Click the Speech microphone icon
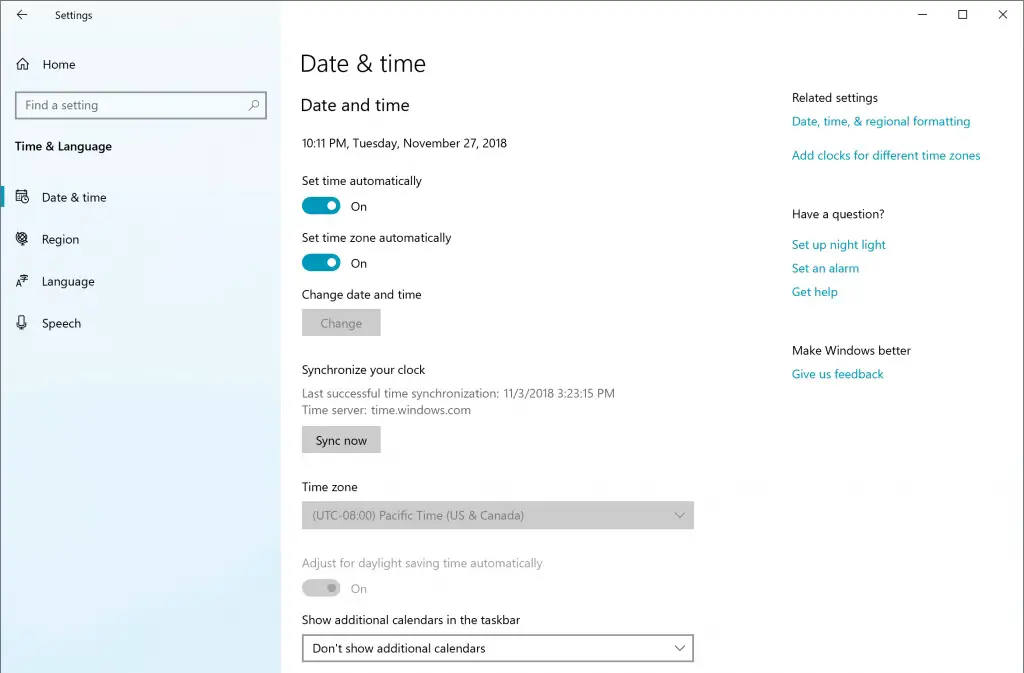Image resolution: width=1024 pixels, height=673 pixels. tap(22, 322)
